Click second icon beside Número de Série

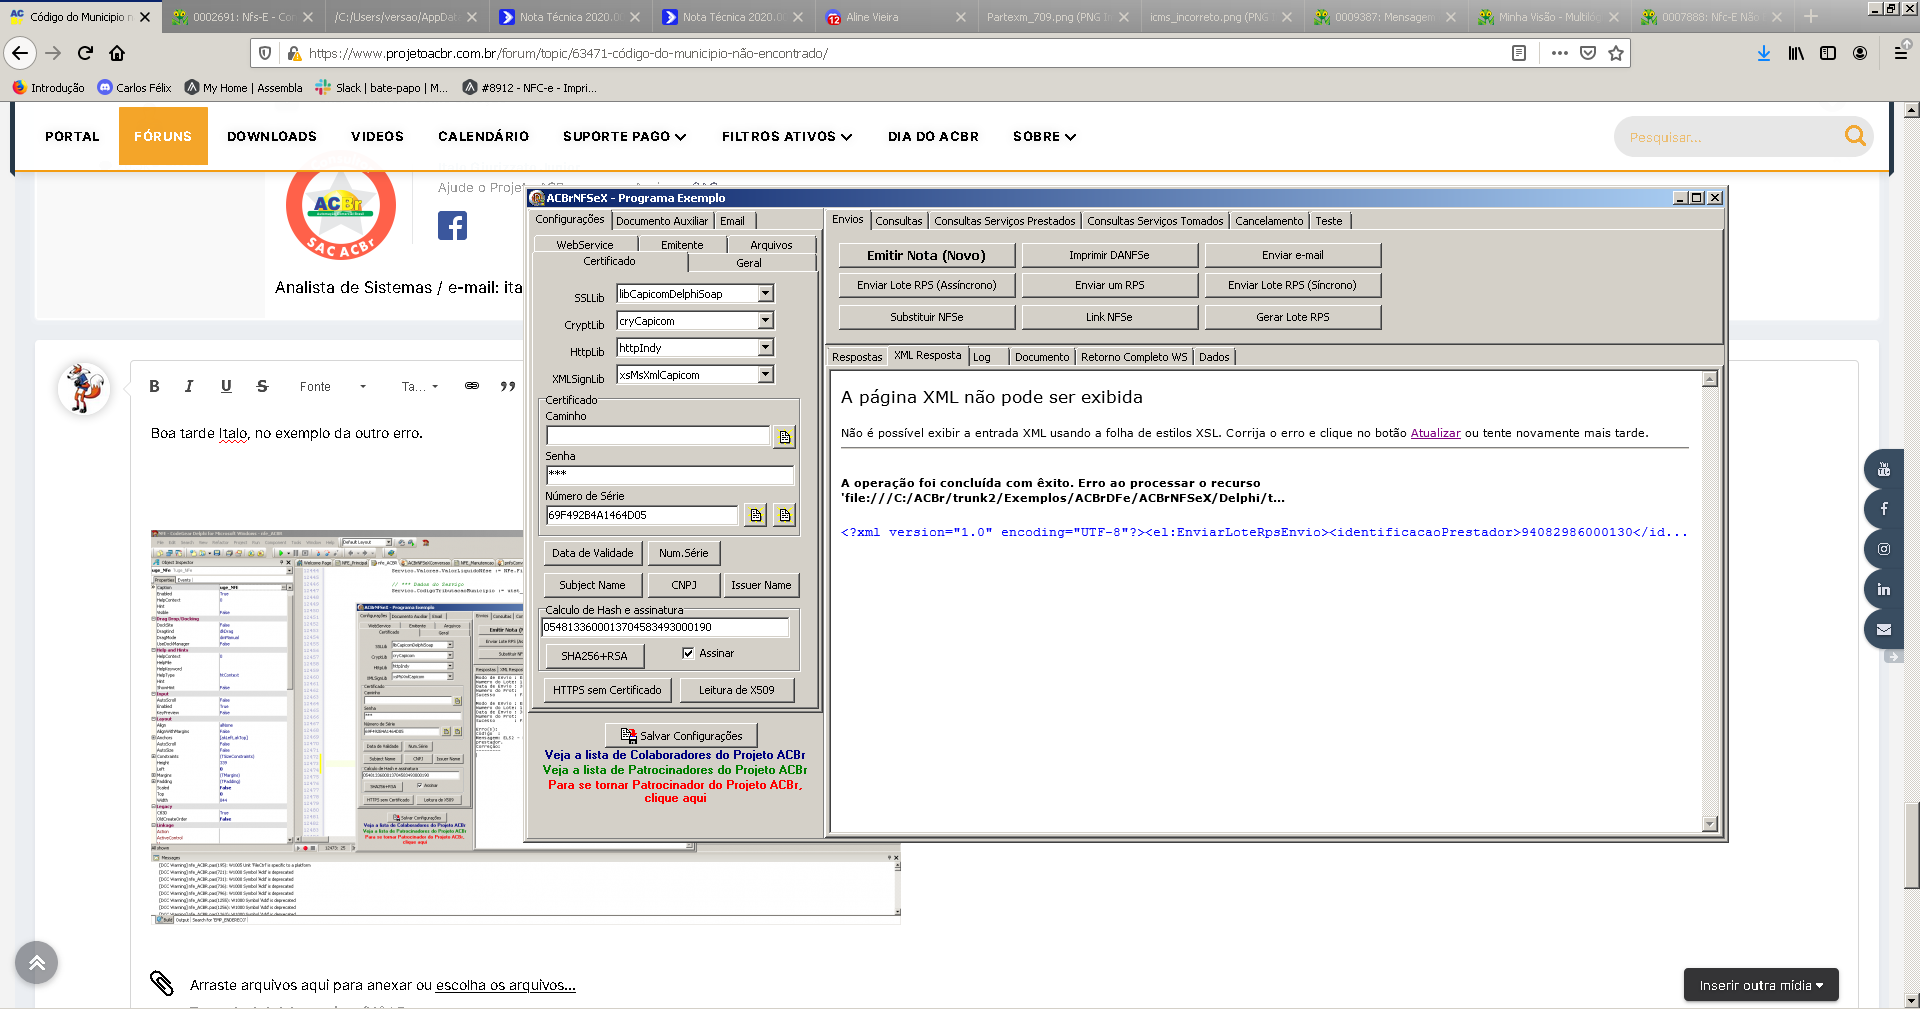click(x=785, y=515)
